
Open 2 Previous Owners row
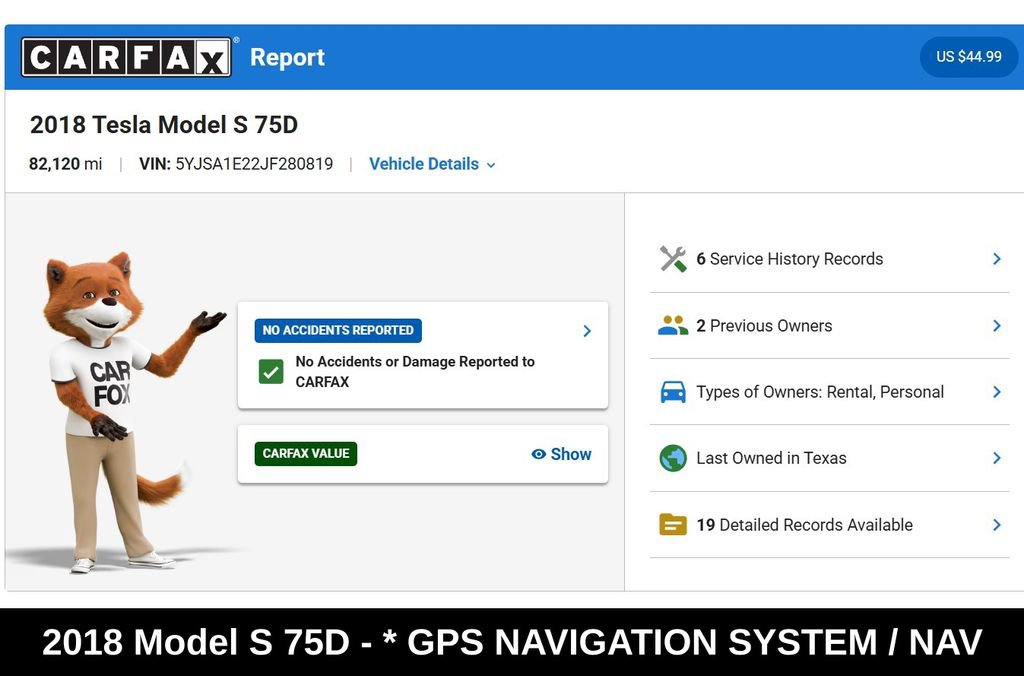click(x=829, y=325)
